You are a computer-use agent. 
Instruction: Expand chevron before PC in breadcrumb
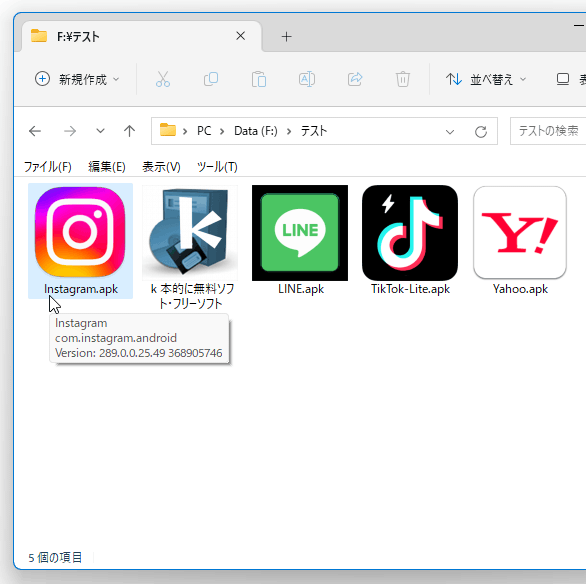(185, 132)
